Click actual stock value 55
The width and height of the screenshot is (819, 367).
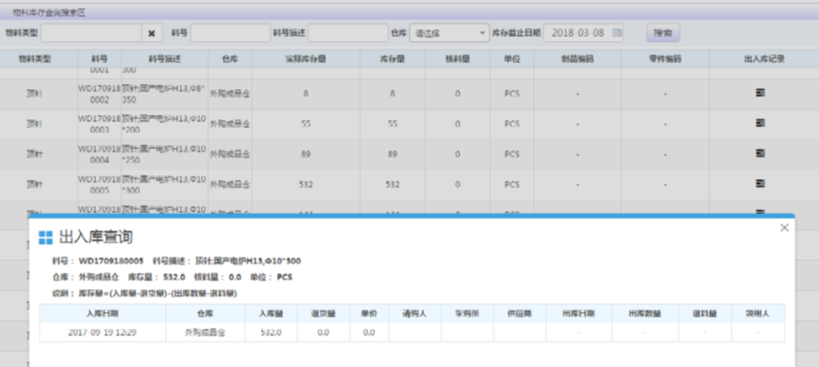tap(306, 124)
